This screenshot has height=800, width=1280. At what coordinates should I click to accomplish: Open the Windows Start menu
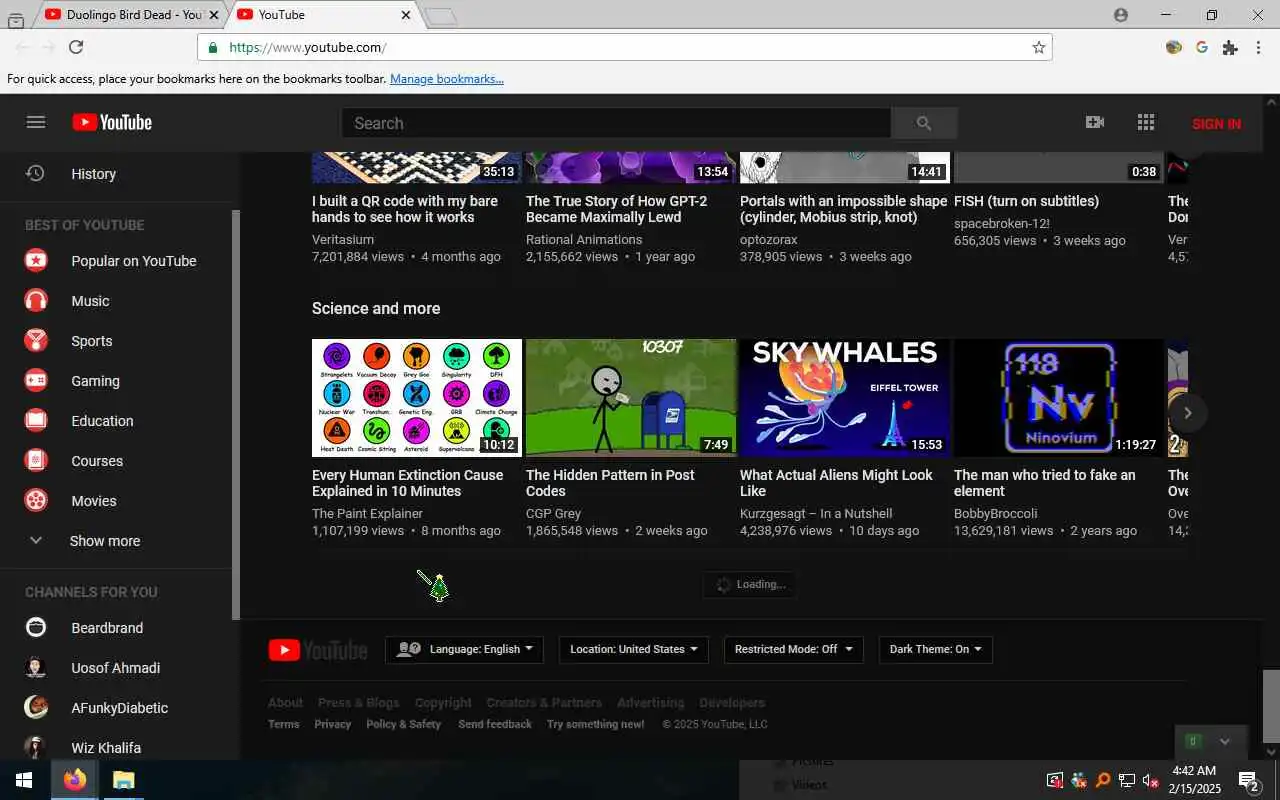(24, 780)
